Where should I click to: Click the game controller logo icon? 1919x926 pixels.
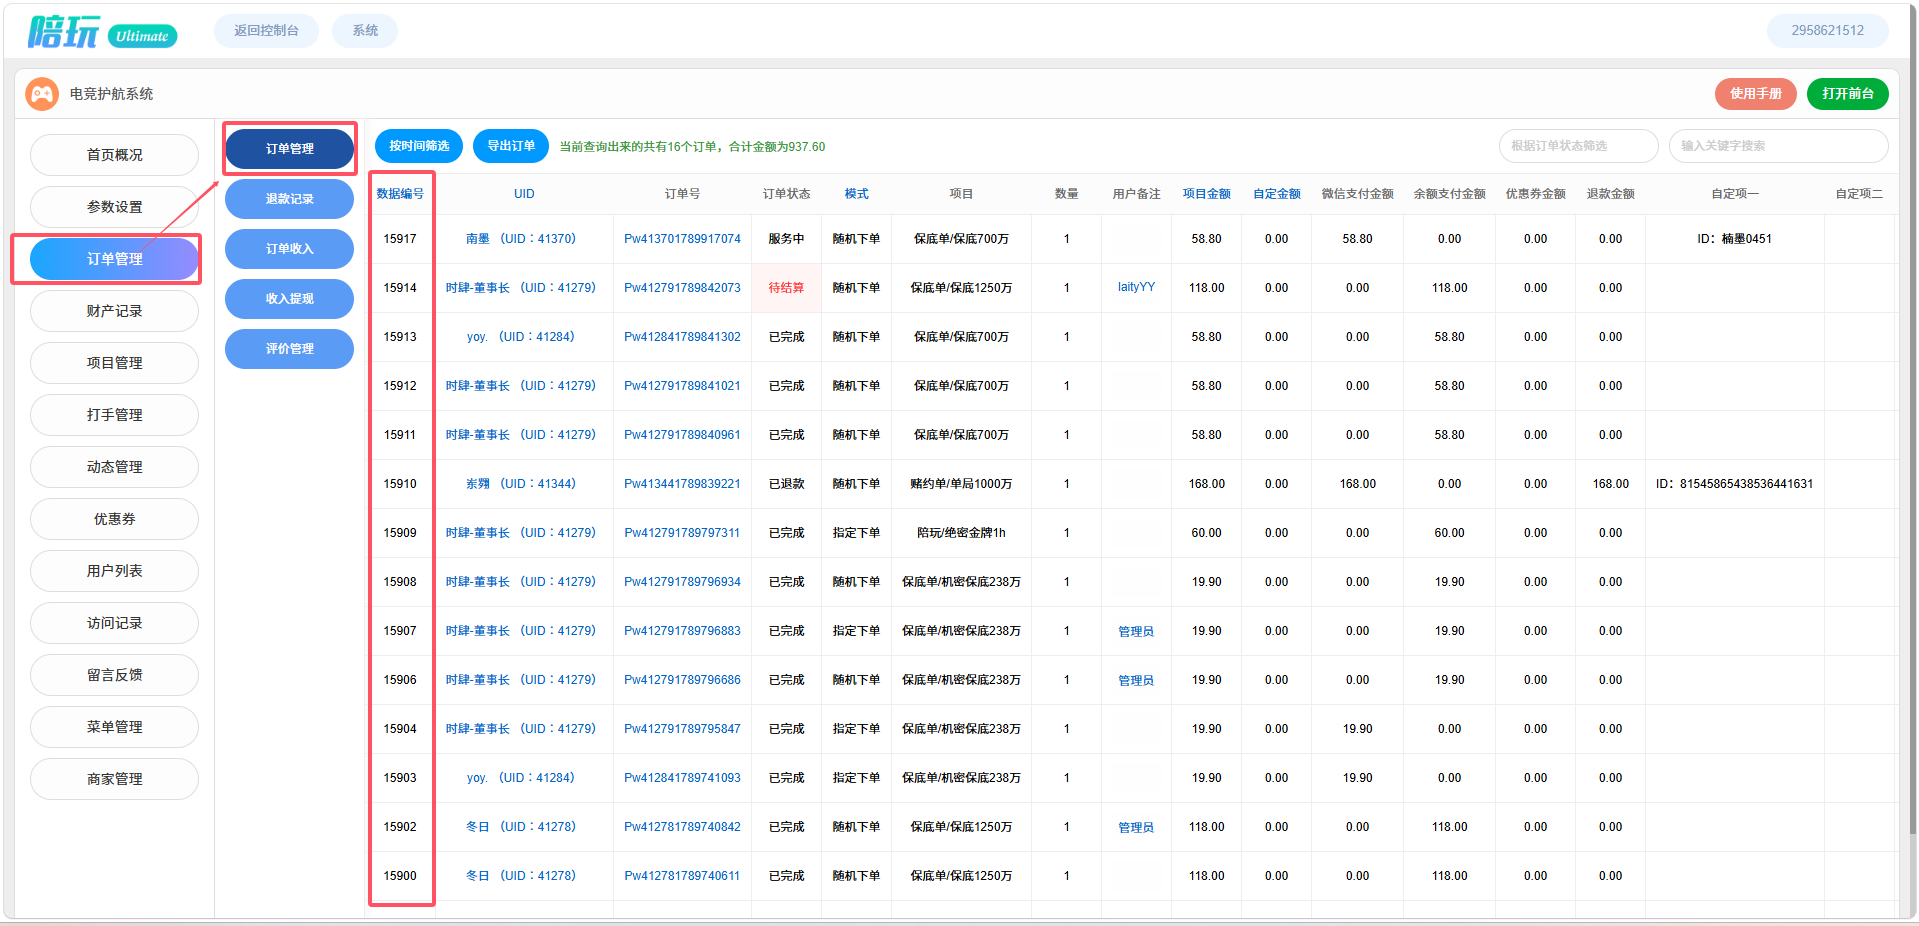click(x=42, y=94)
